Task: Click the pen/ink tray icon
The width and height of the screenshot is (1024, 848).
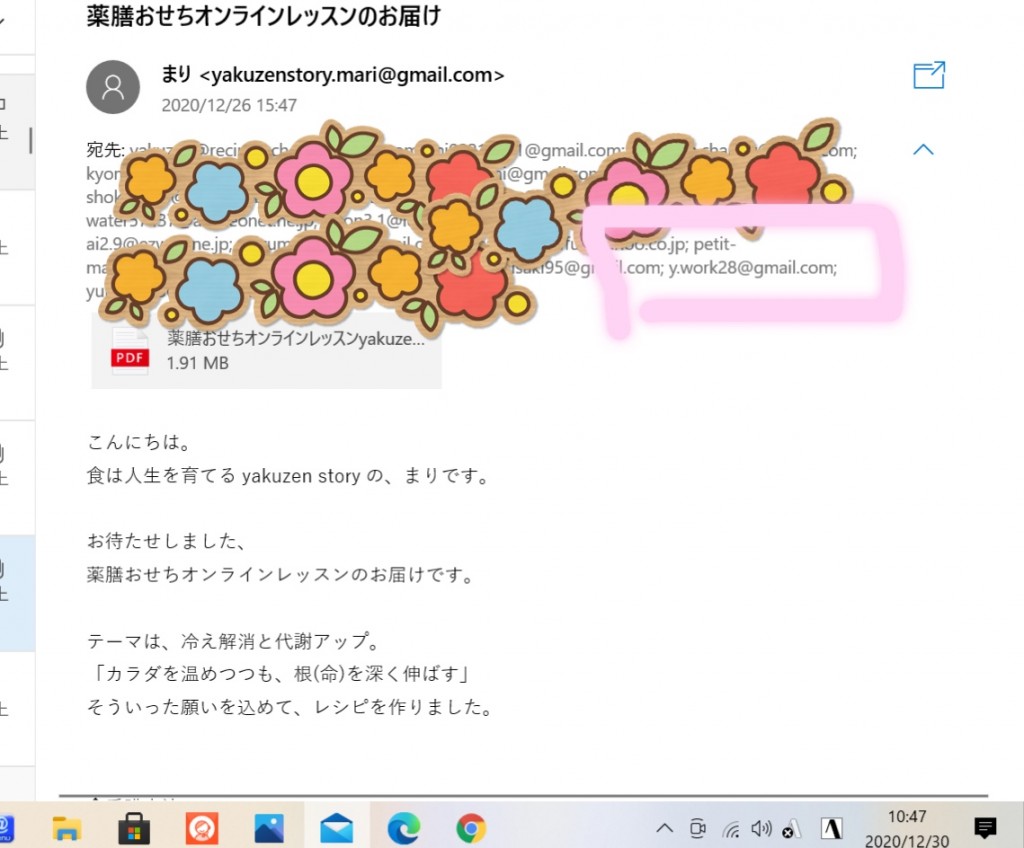Action: 790,830
